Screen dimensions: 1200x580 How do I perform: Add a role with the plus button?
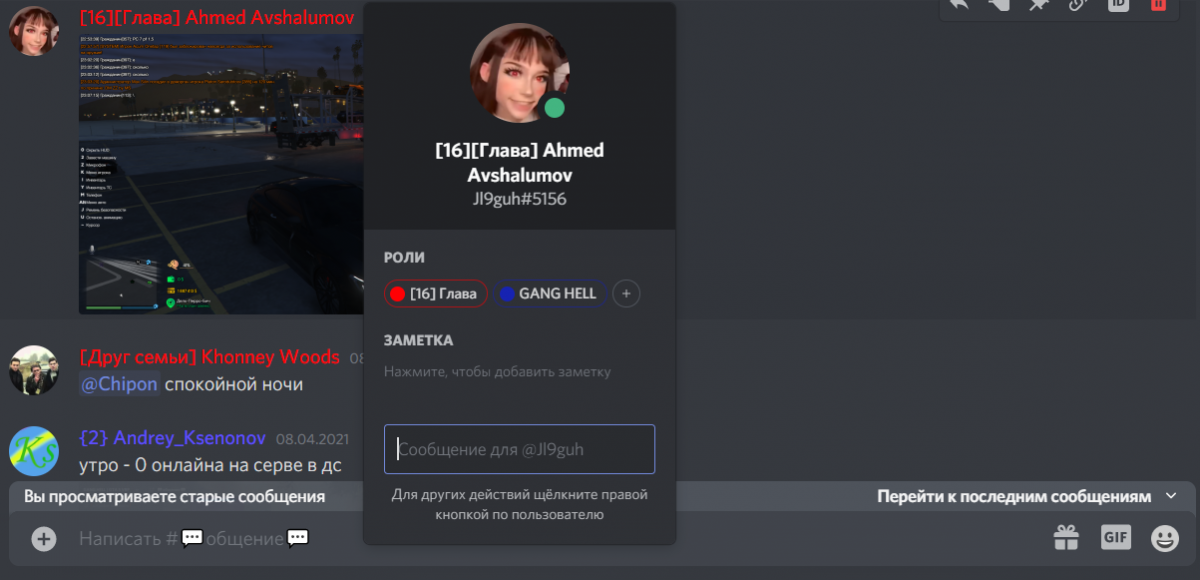pyautogui.click(x=626, y=294)
